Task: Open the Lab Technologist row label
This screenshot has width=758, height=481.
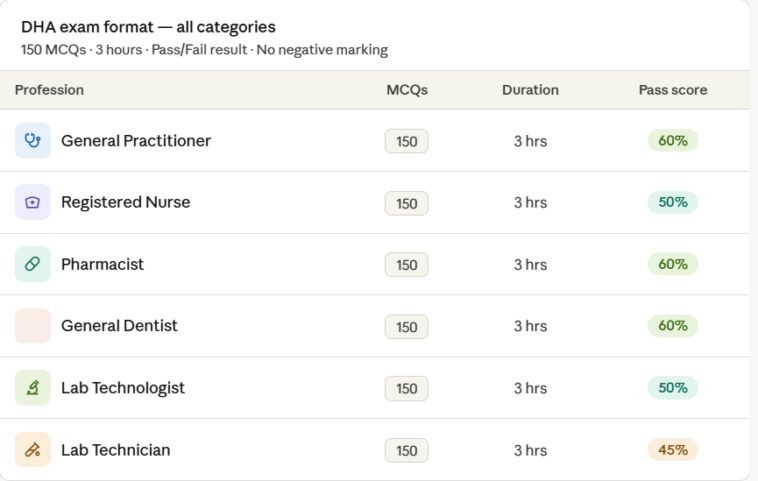Action: click(x=123, y=388)
